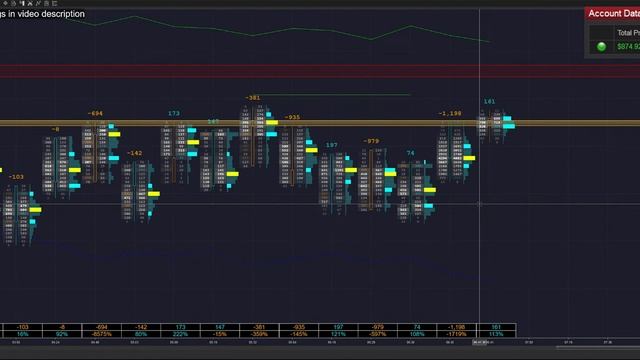
Task: Click the 74 delta label above its footprint bar
Action: pos(411,153)
